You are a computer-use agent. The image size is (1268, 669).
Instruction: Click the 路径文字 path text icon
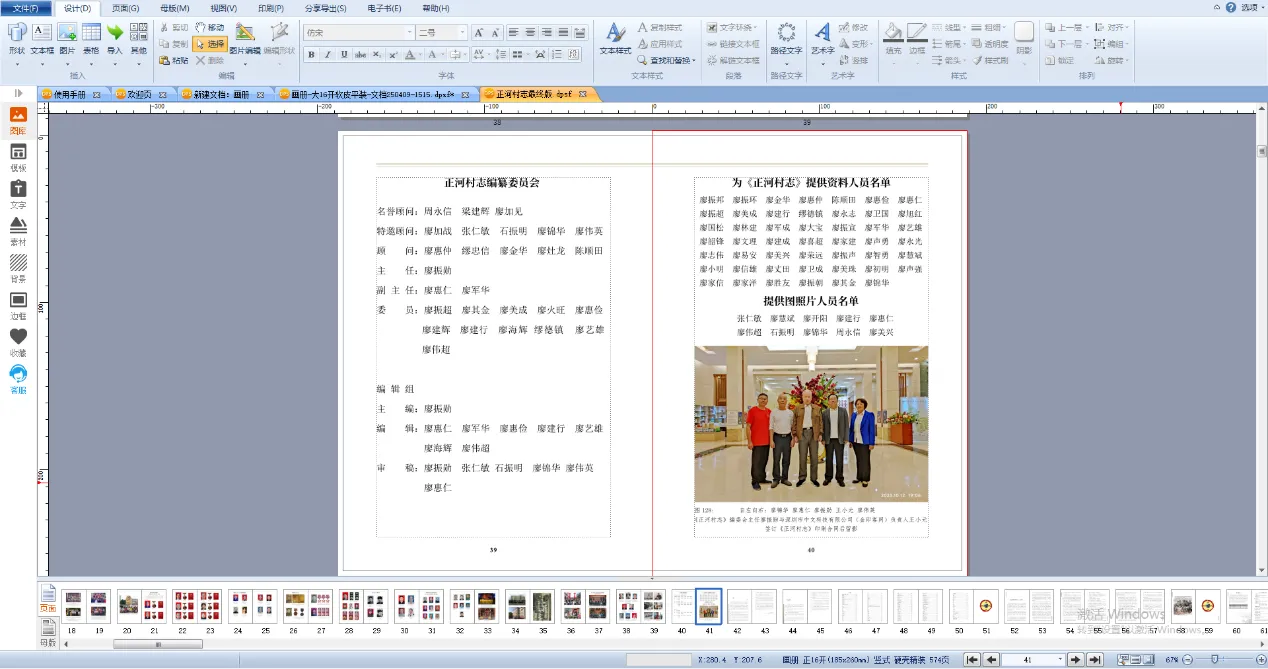tap(786, 36)
